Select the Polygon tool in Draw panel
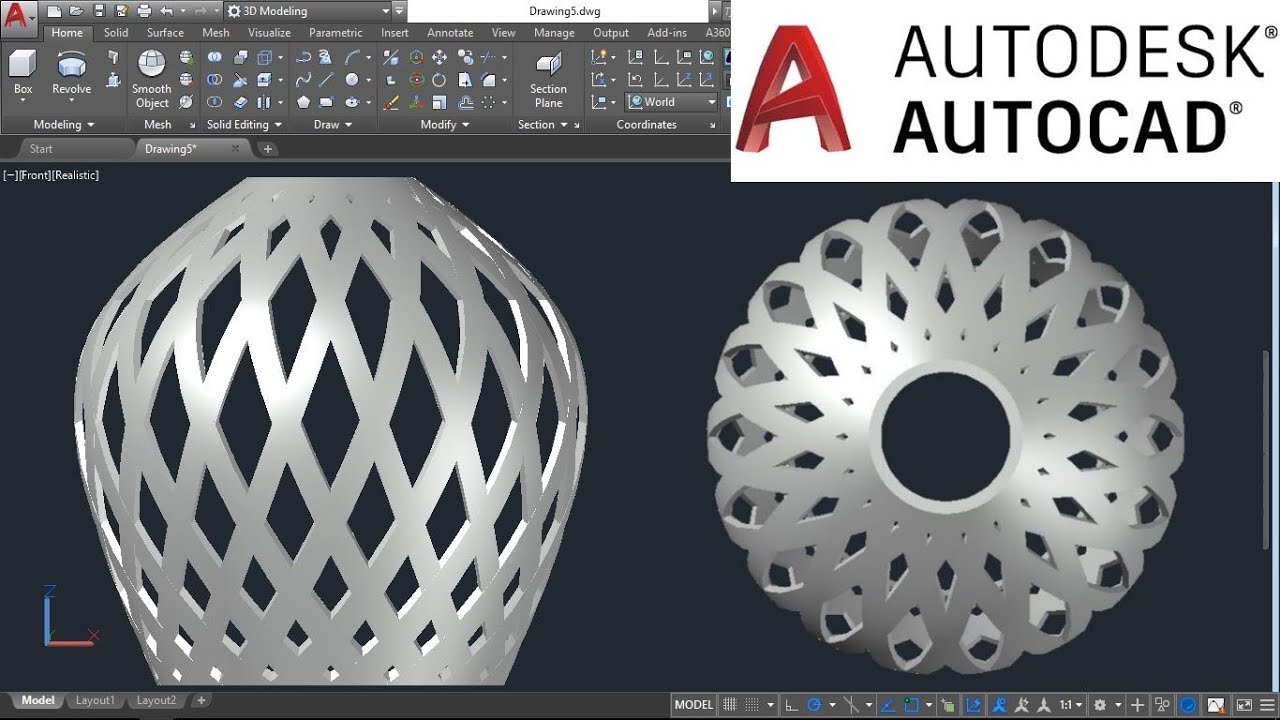 pos(303,102)
